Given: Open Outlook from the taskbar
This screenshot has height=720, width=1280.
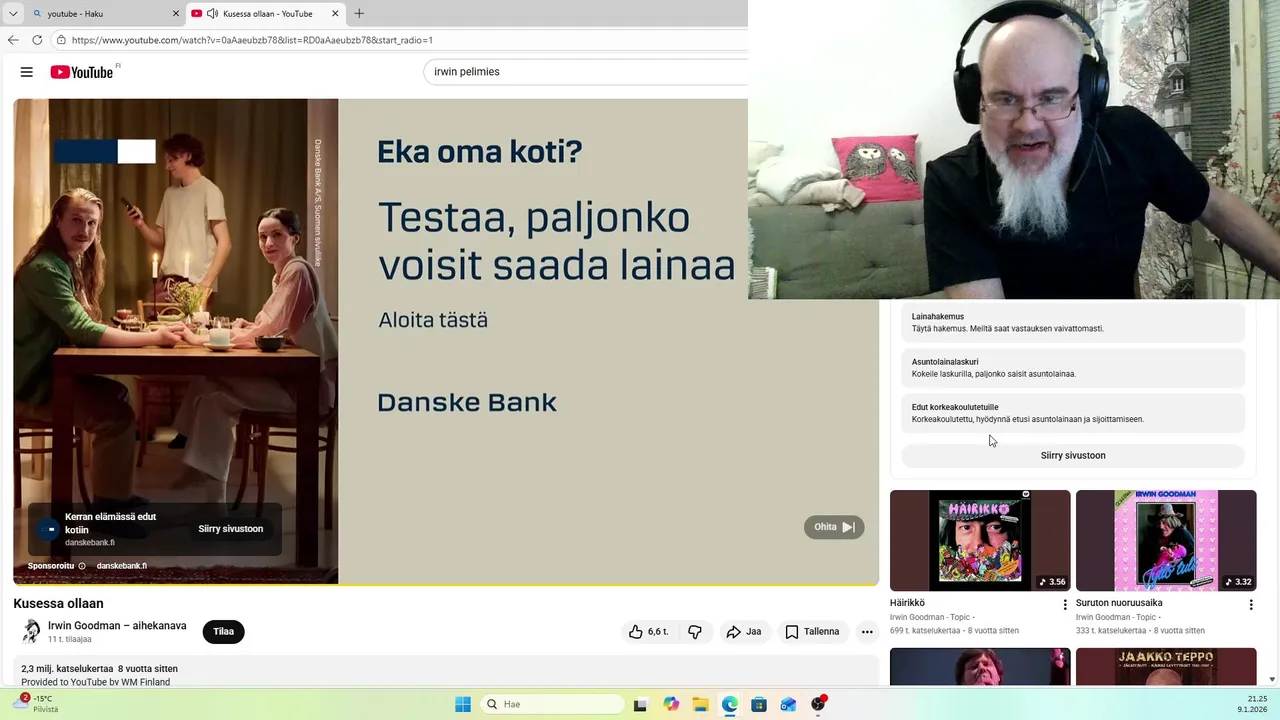Looking at the screenshot, I should tap(788, 704).
